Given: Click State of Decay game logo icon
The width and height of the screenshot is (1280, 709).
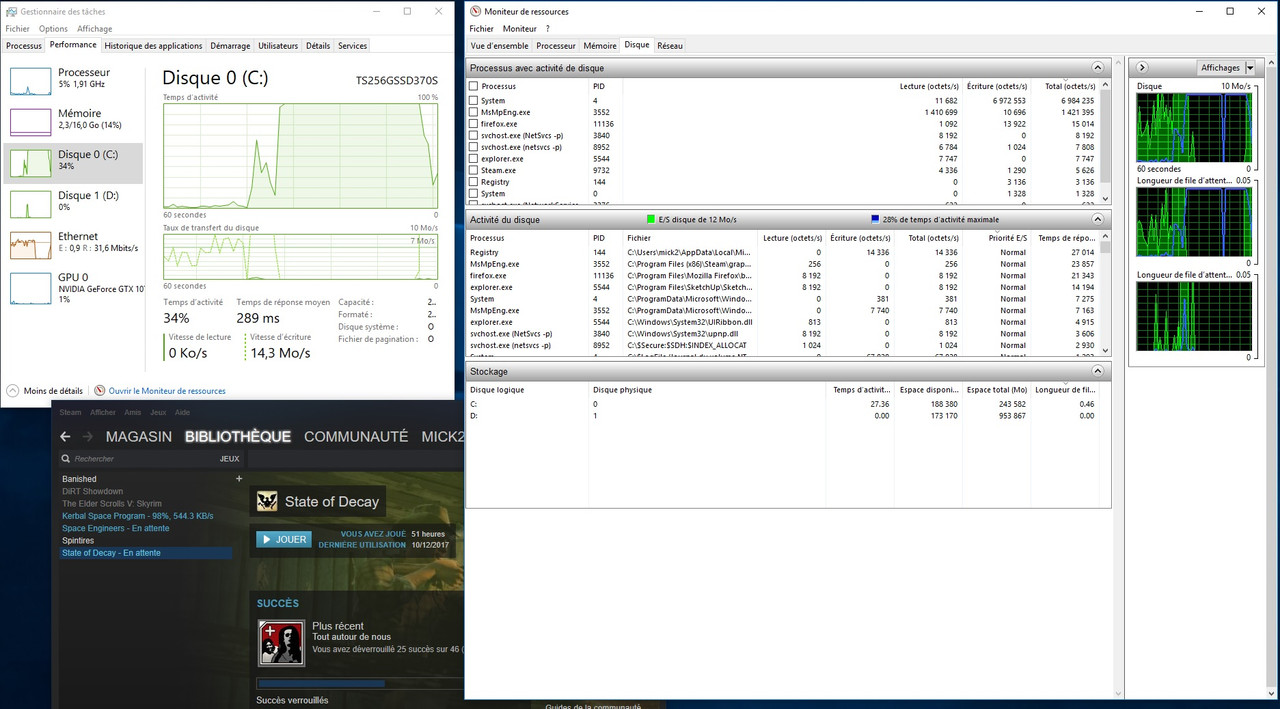Looking at the screenshot, I should point(267,502).
